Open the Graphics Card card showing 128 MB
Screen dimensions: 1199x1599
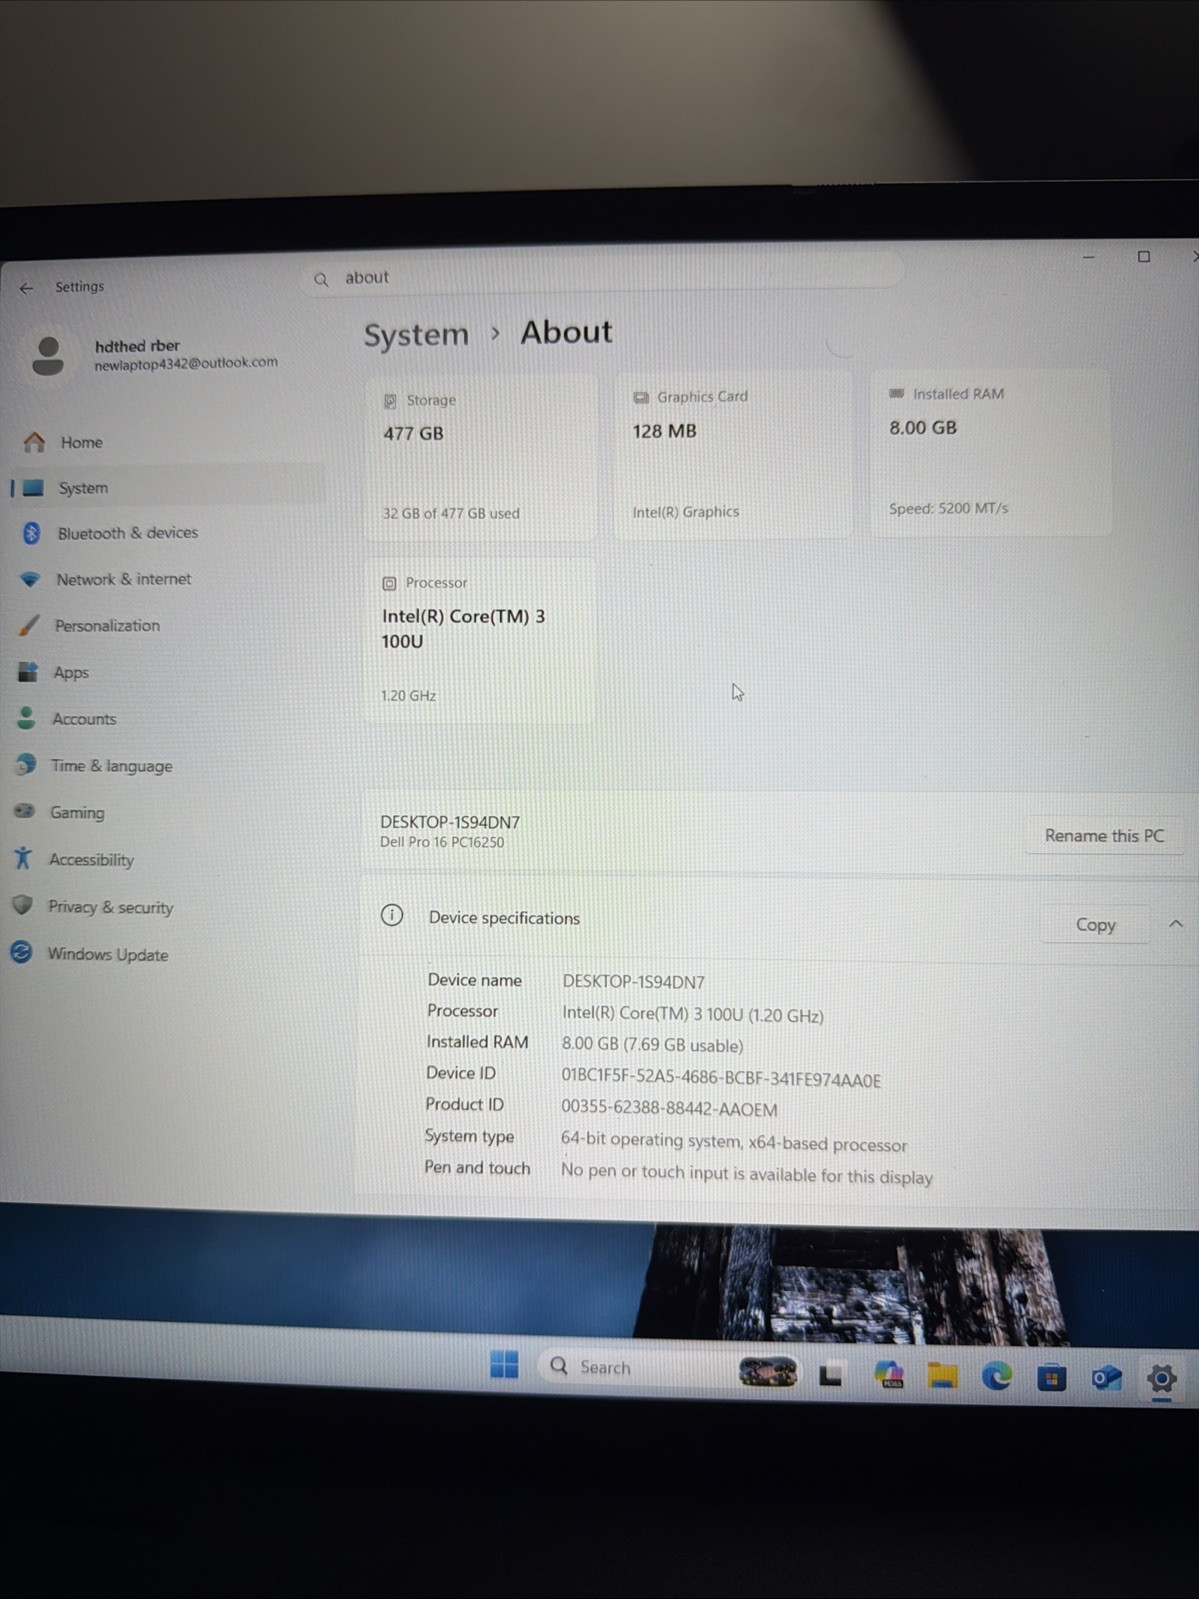pyautogui.click(x=733, y=455)
